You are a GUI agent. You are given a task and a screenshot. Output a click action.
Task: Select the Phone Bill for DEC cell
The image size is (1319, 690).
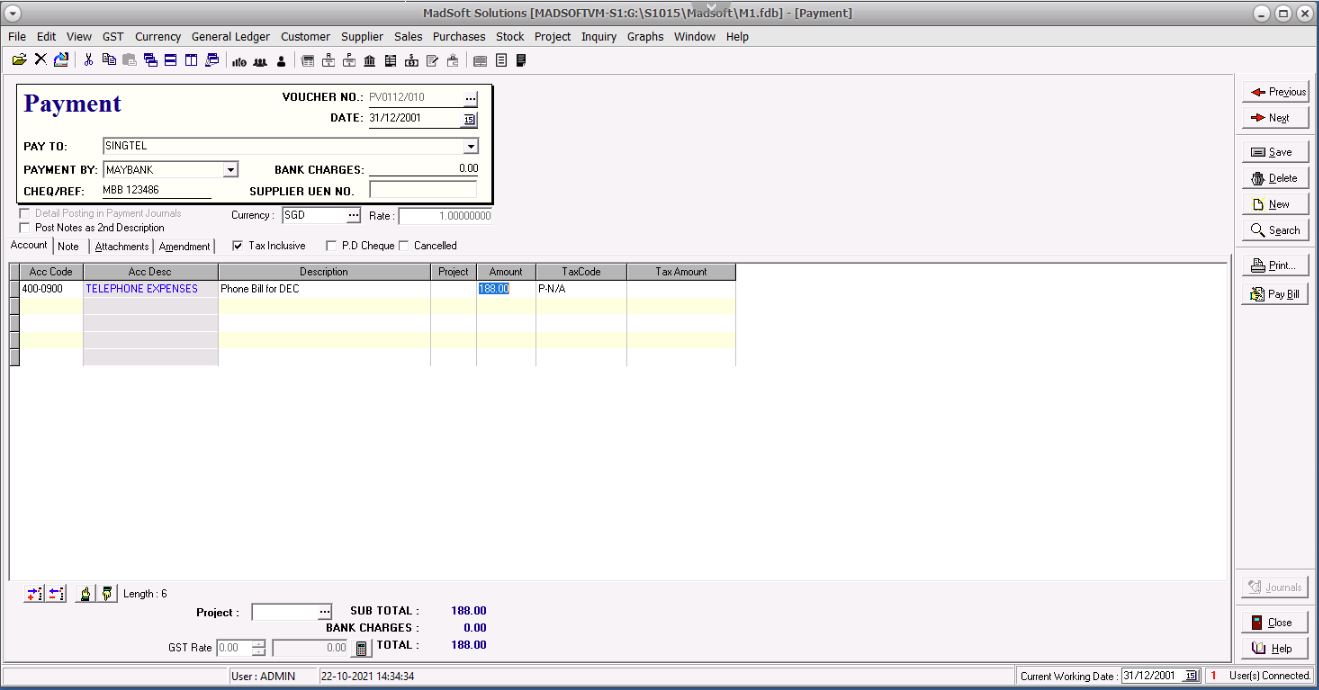click(x=325, y=288)
